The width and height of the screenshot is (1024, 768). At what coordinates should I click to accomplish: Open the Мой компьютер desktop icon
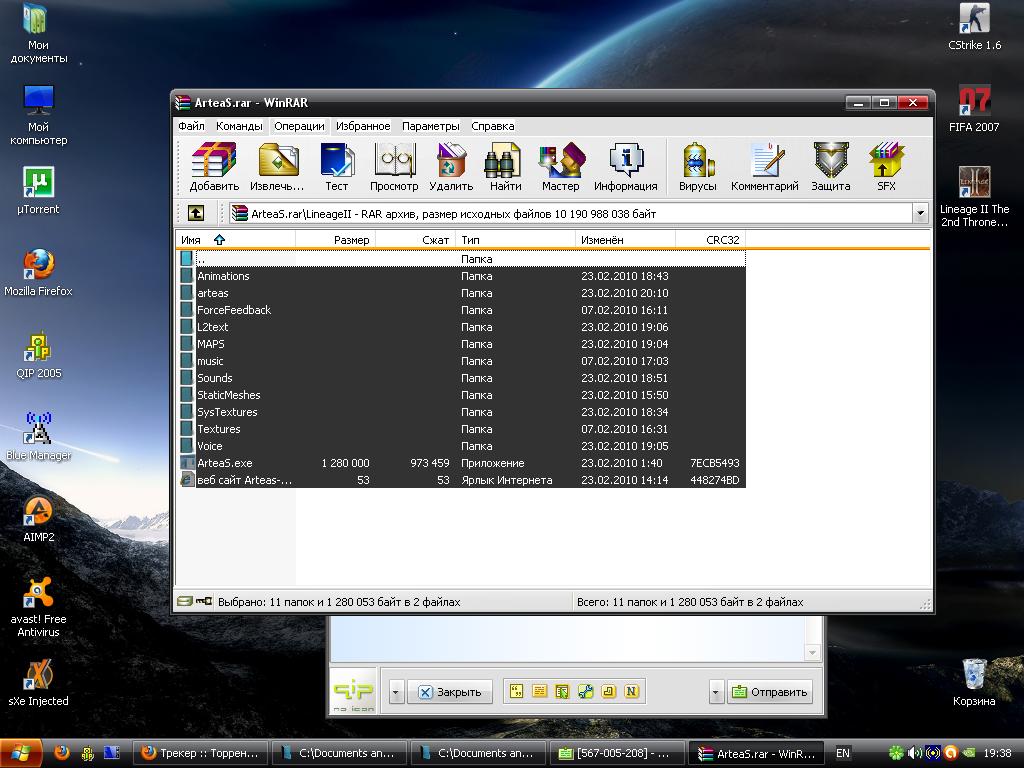[x=38, y=115]
